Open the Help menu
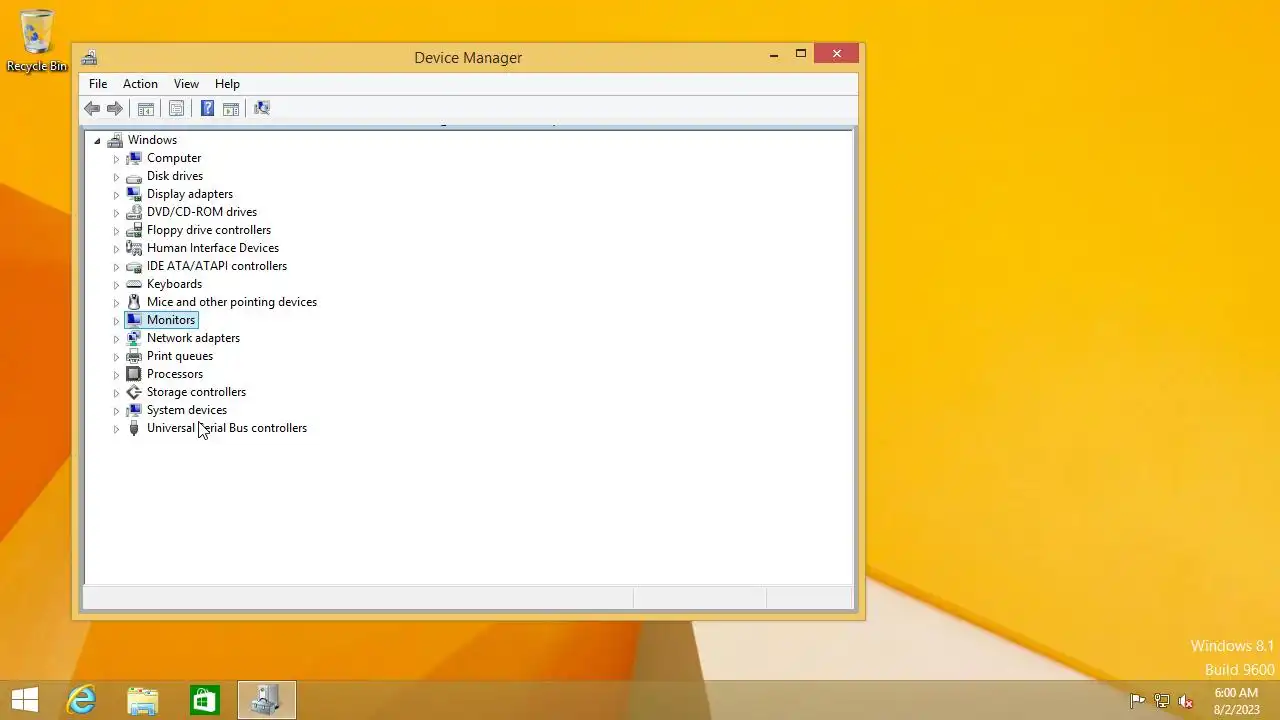1280x720 pixels. [227, 84]
